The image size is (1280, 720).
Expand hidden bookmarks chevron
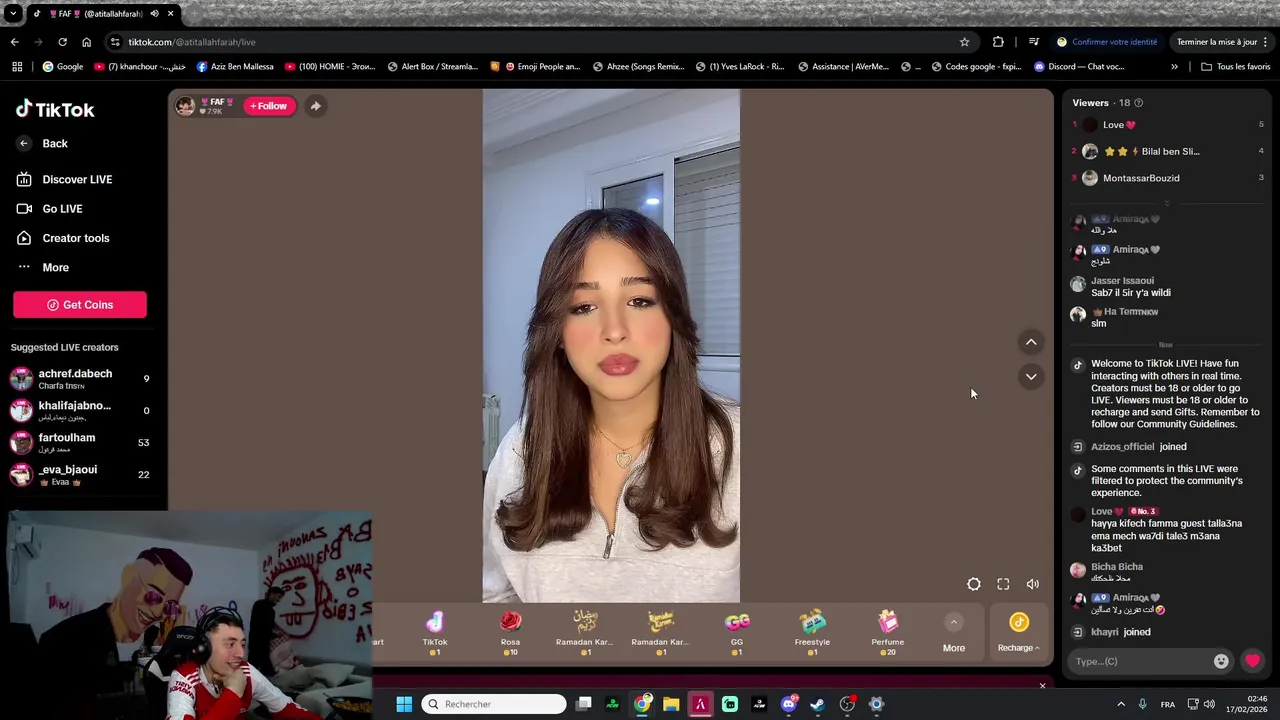click(x=1174, y=67)
